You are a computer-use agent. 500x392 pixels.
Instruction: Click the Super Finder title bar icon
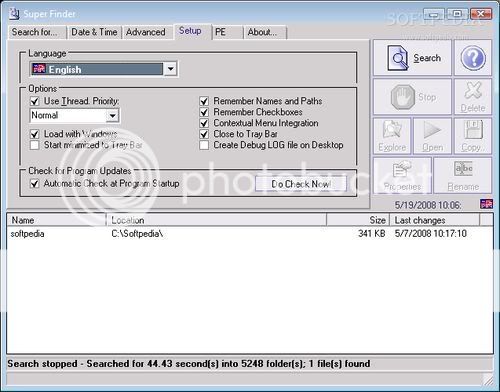click(x=14, y=14)
